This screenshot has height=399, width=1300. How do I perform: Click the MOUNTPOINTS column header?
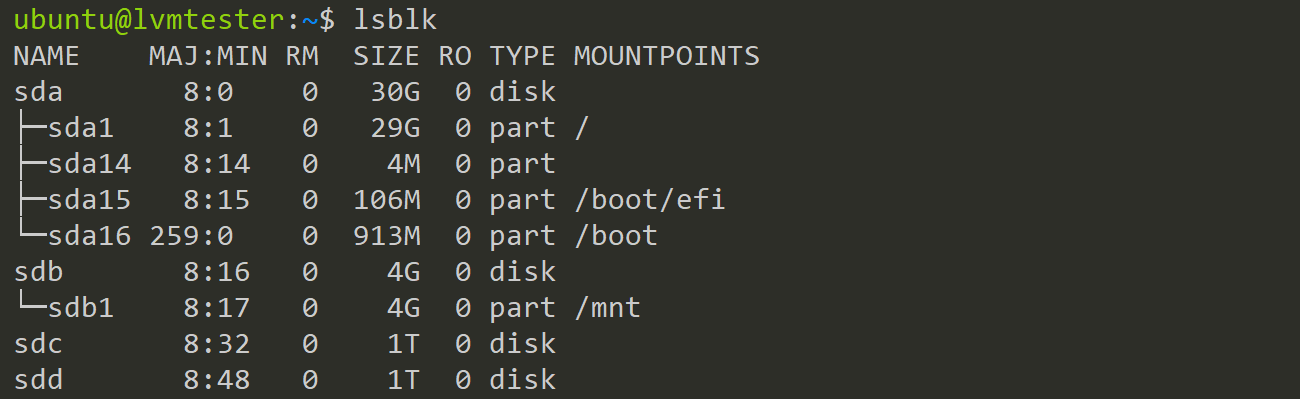[667, 56]
